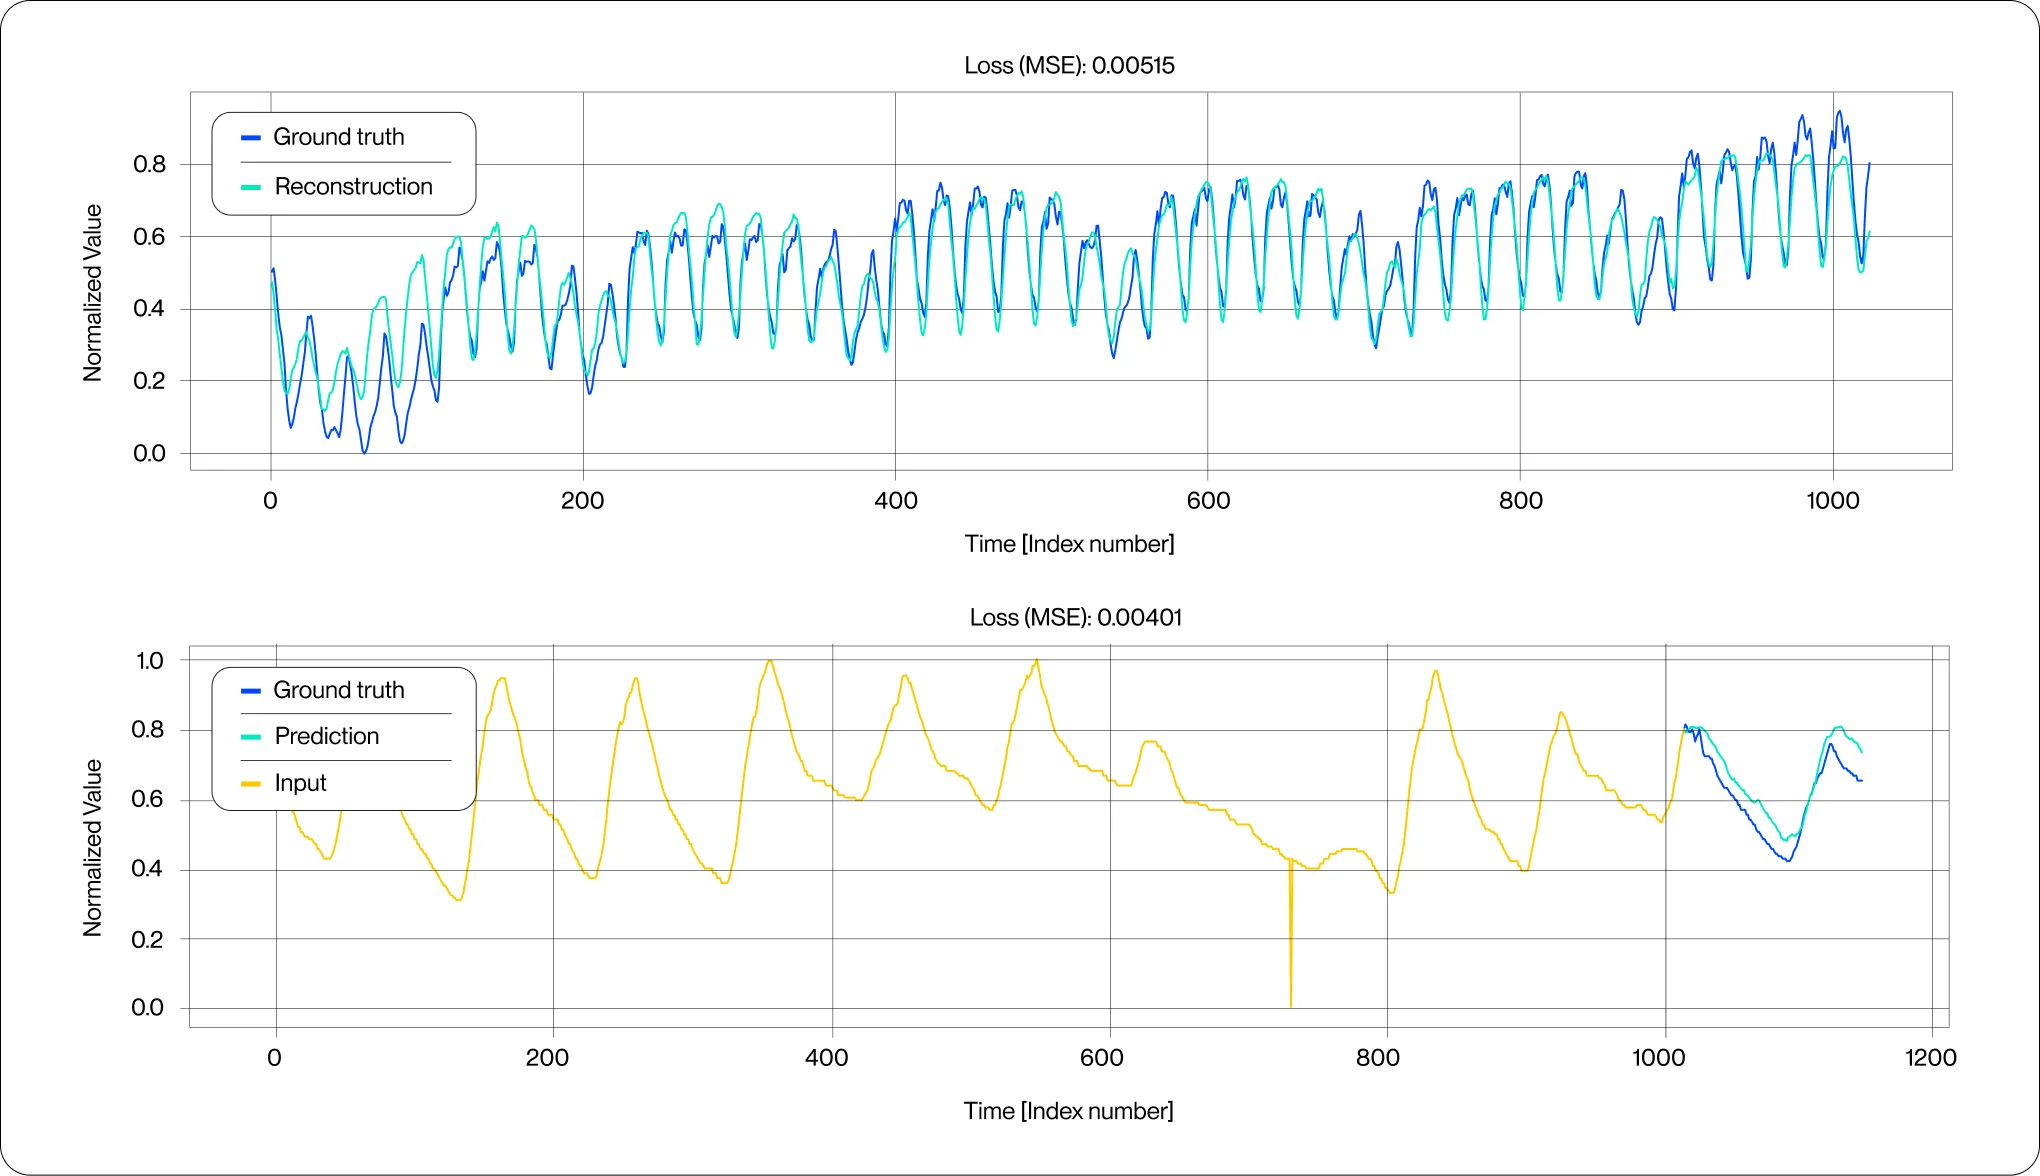Click teal Reconstruction swatch in top legend
Screen dimensions: 2040x1176
click(x=251, y=187)
